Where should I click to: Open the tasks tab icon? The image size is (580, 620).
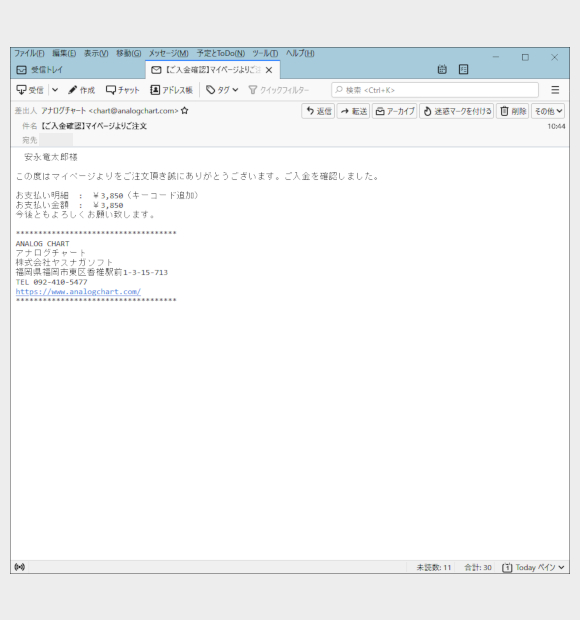[x=463, y=70]
